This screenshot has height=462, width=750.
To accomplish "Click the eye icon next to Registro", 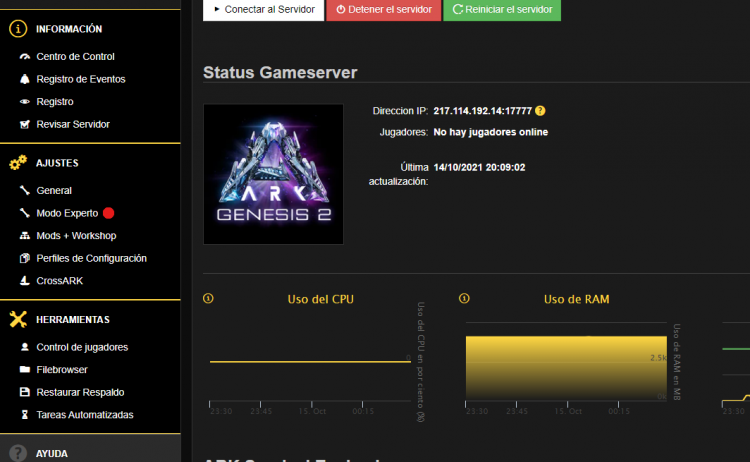I will pyautogui.click(x=26, y=102).
